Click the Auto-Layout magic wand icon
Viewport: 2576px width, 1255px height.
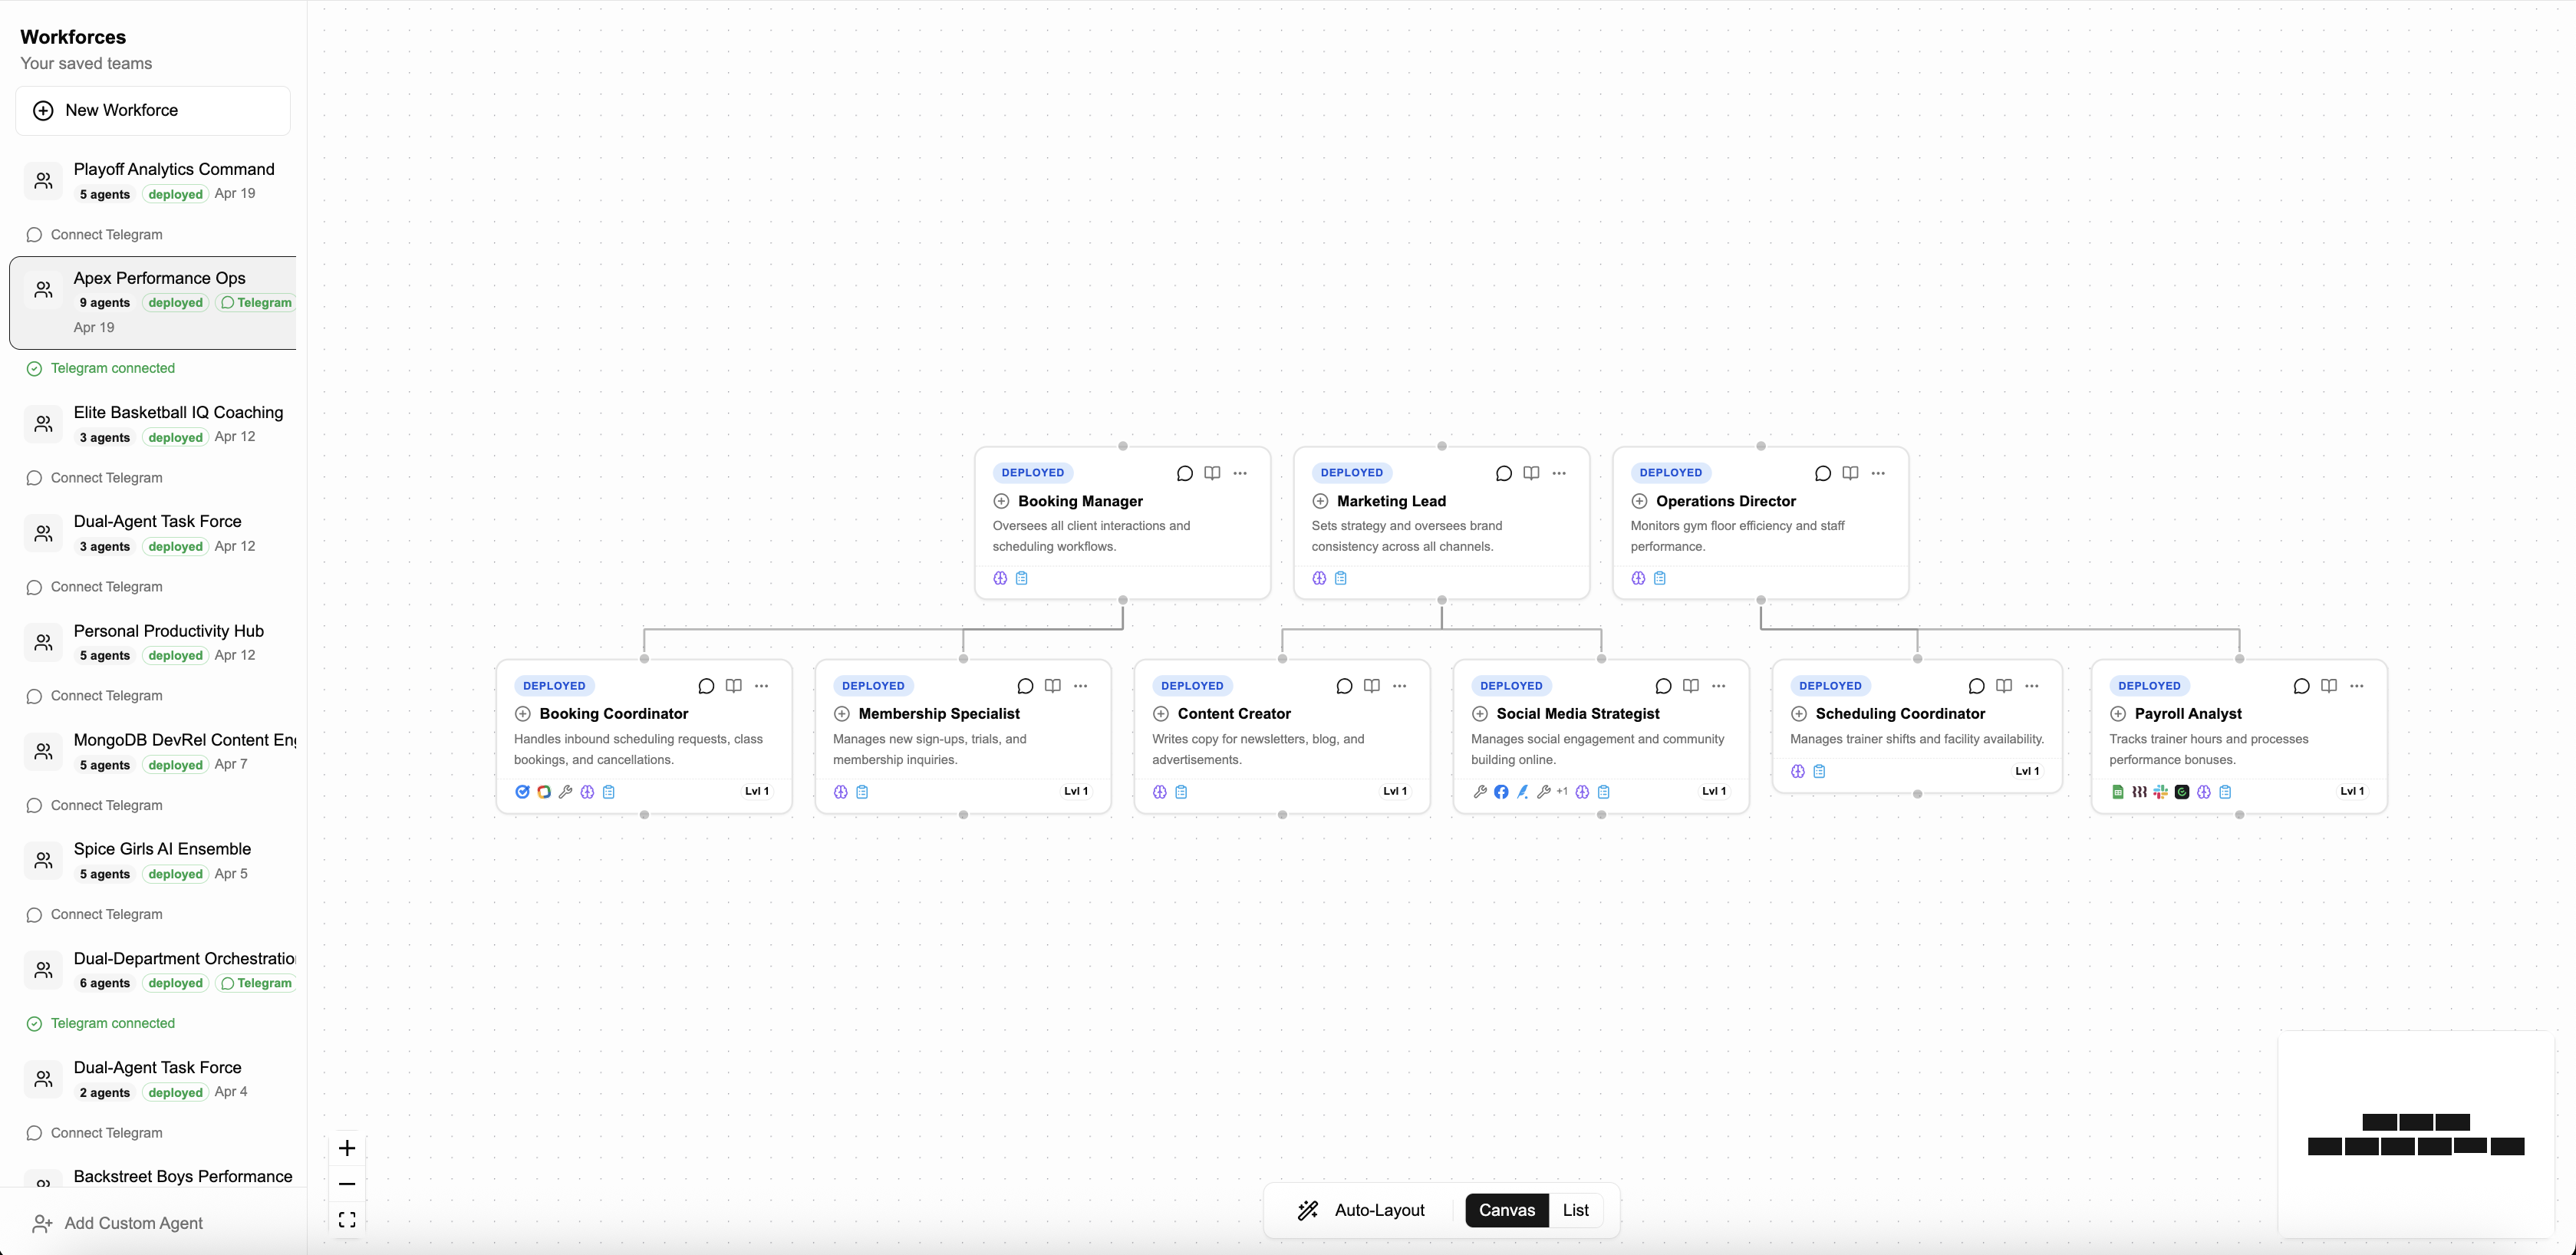[x=1307, y=1210]
